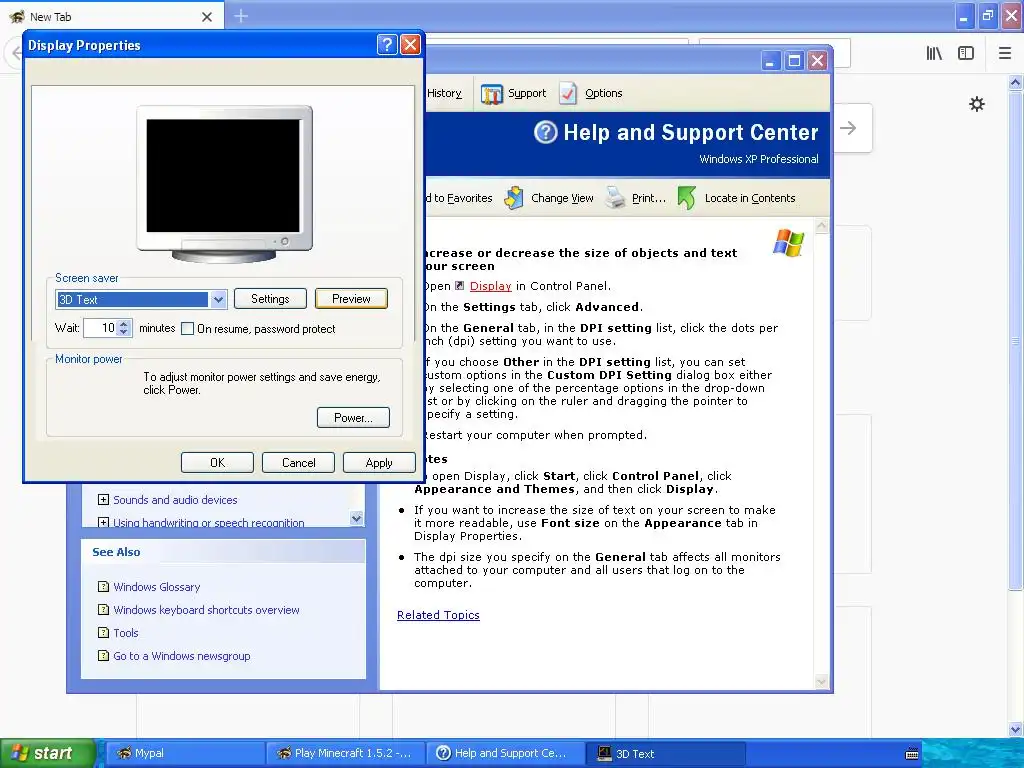Click the shortcut icon before Display link
This screenshot has width=1024, height=768.
460,286
